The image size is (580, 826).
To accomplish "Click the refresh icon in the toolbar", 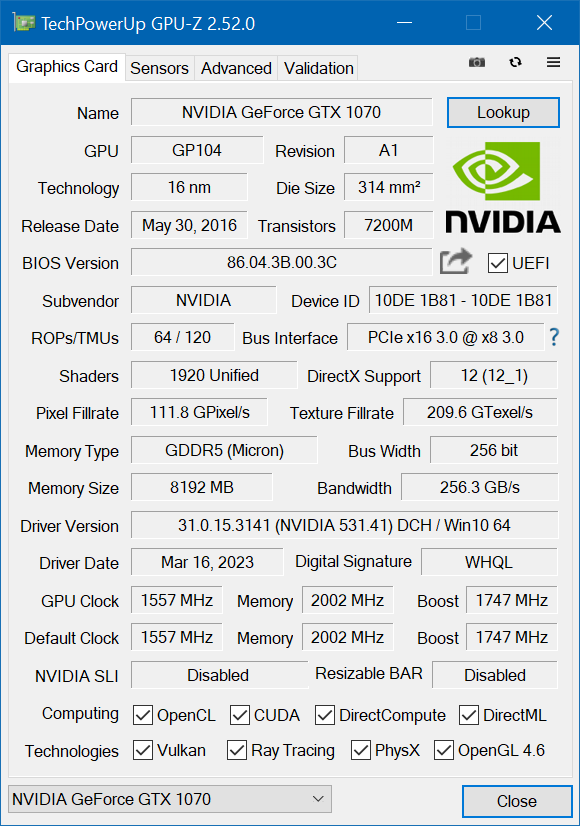I will point(515,62).
